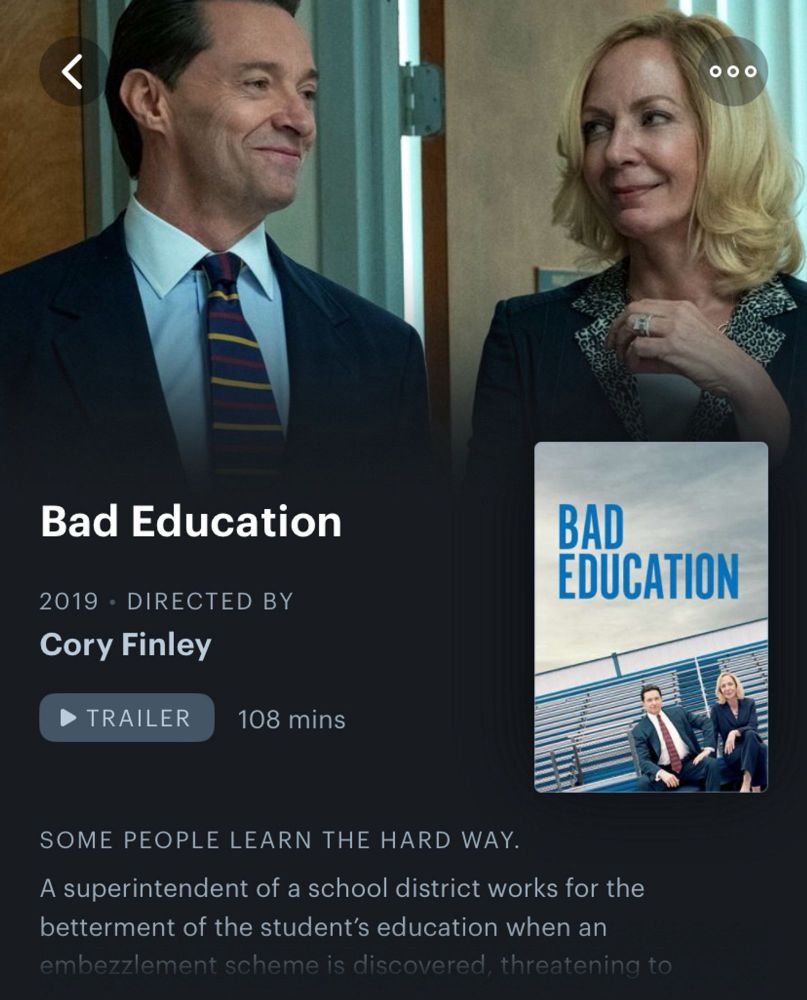Open director Cory Finley's page
Viewport: 807px width, 1000px height.
tap(126, 645)
